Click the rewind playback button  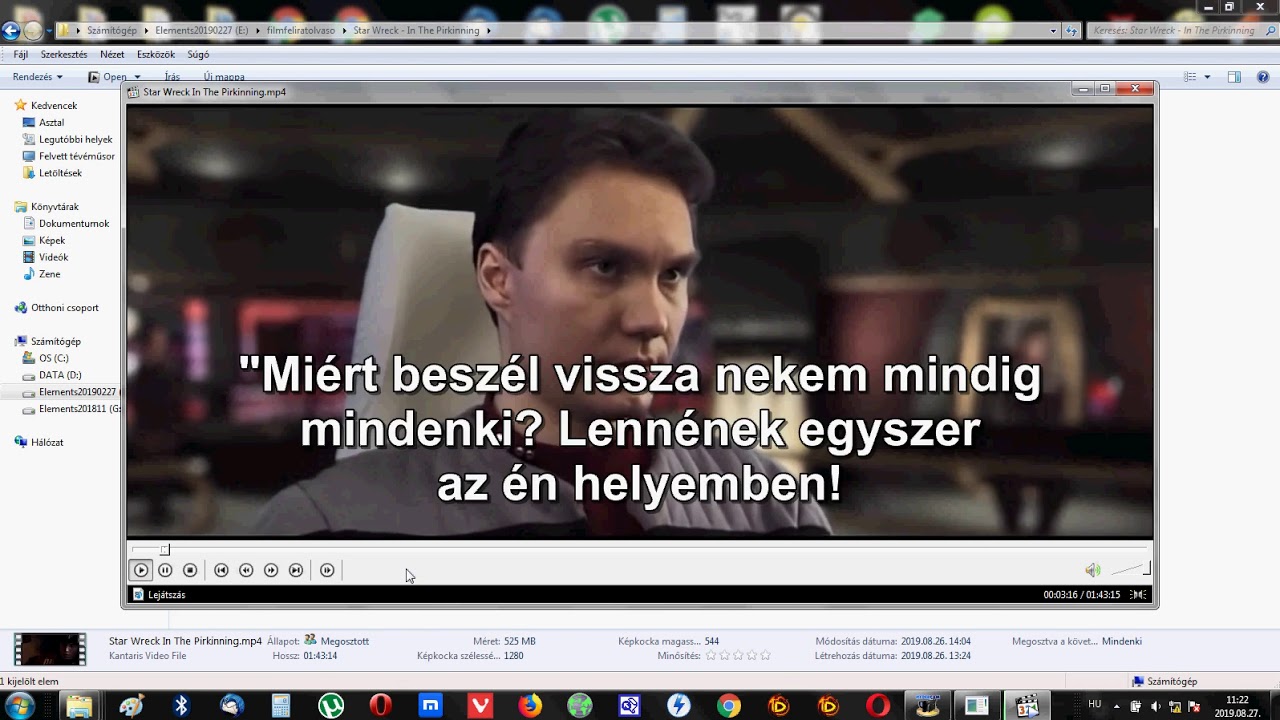[246, 570]
